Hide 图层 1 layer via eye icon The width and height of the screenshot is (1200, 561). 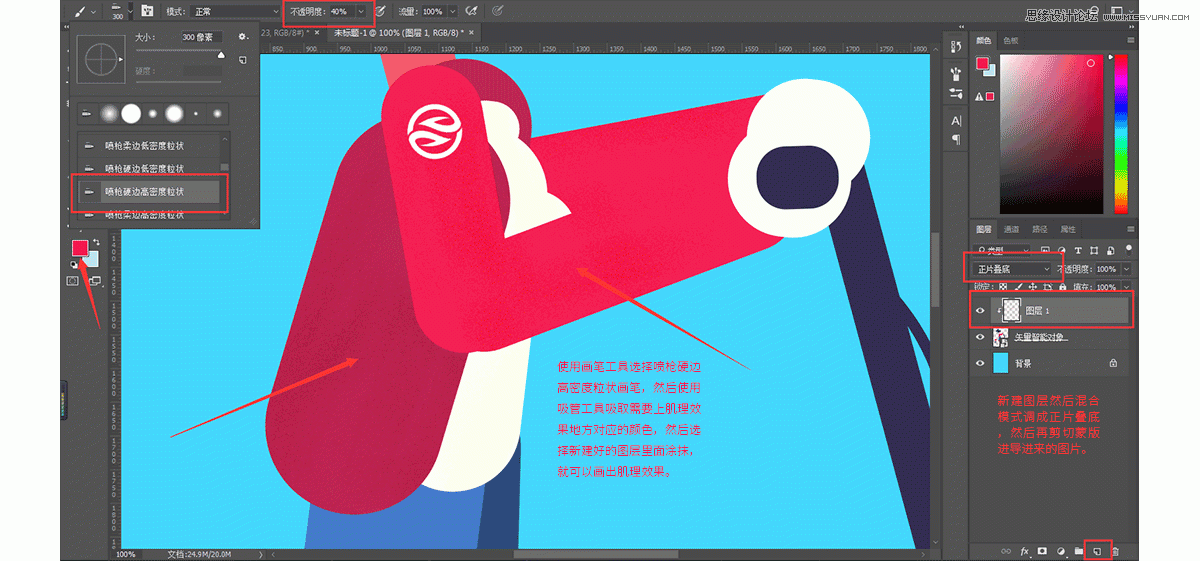(980, 311)
